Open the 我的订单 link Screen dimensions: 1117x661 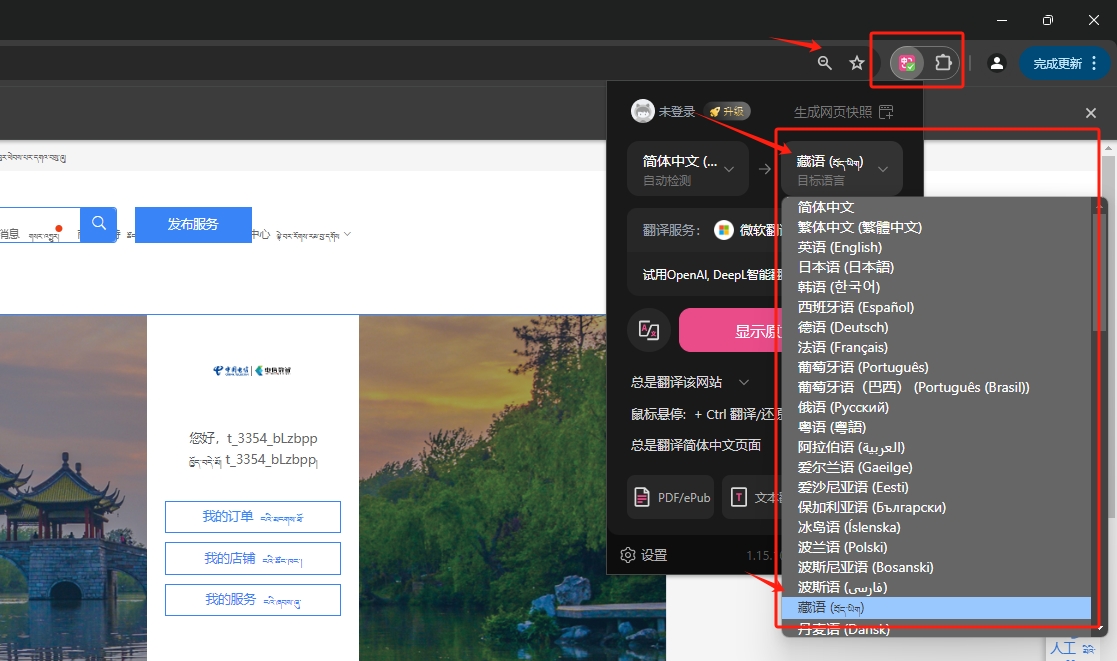coord(252,517)
